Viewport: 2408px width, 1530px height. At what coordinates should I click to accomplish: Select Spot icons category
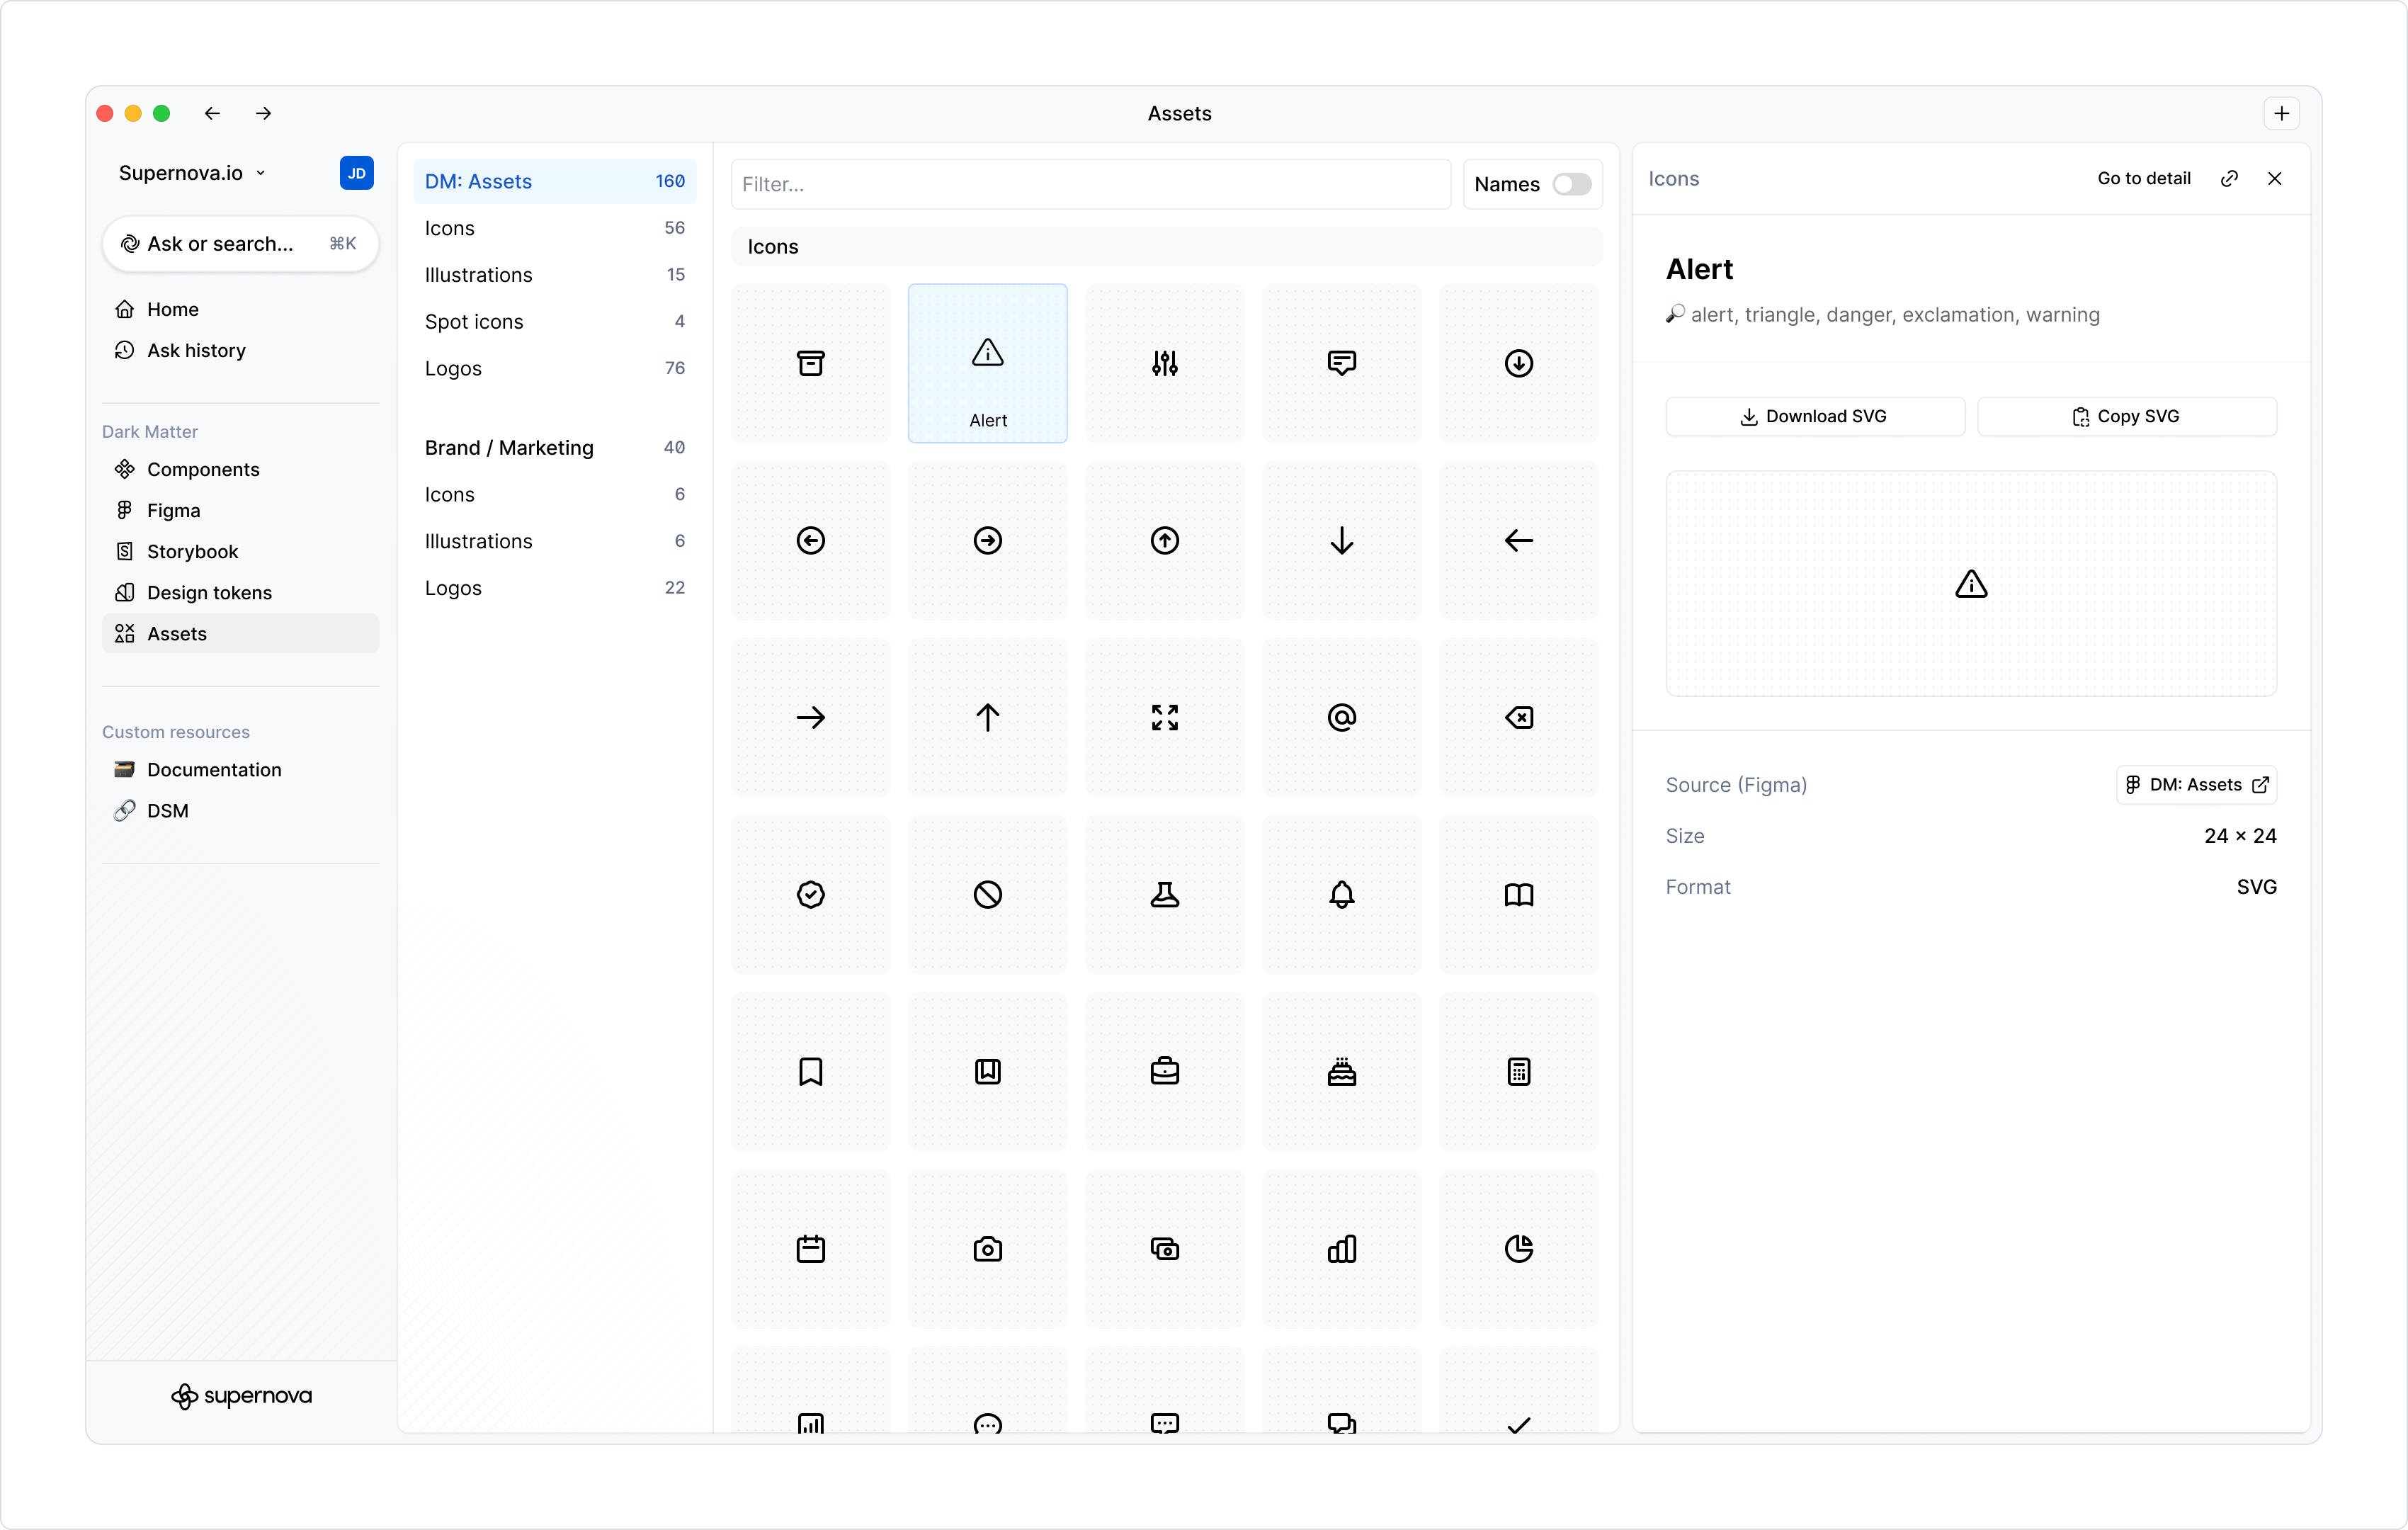click(x=474, y=321)
